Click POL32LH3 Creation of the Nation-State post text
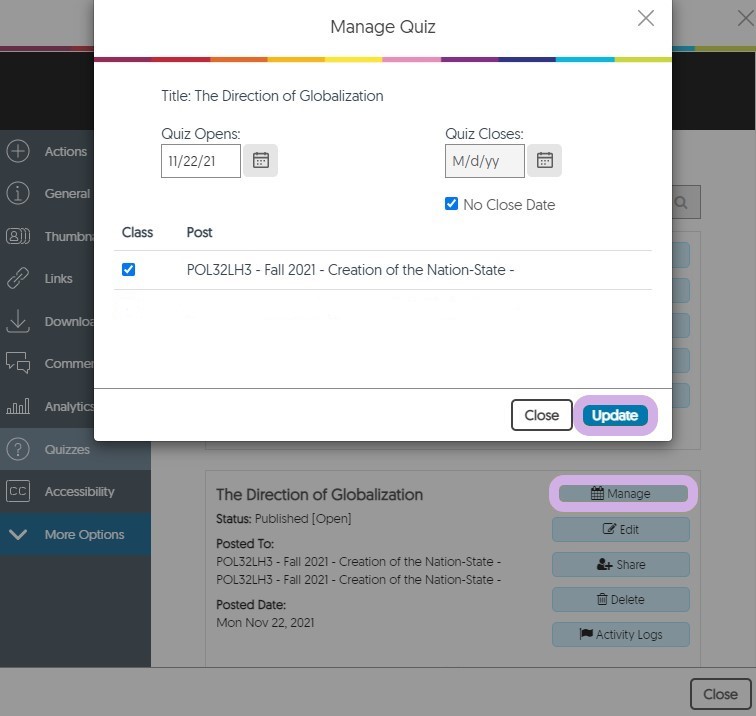 point(350,270)
